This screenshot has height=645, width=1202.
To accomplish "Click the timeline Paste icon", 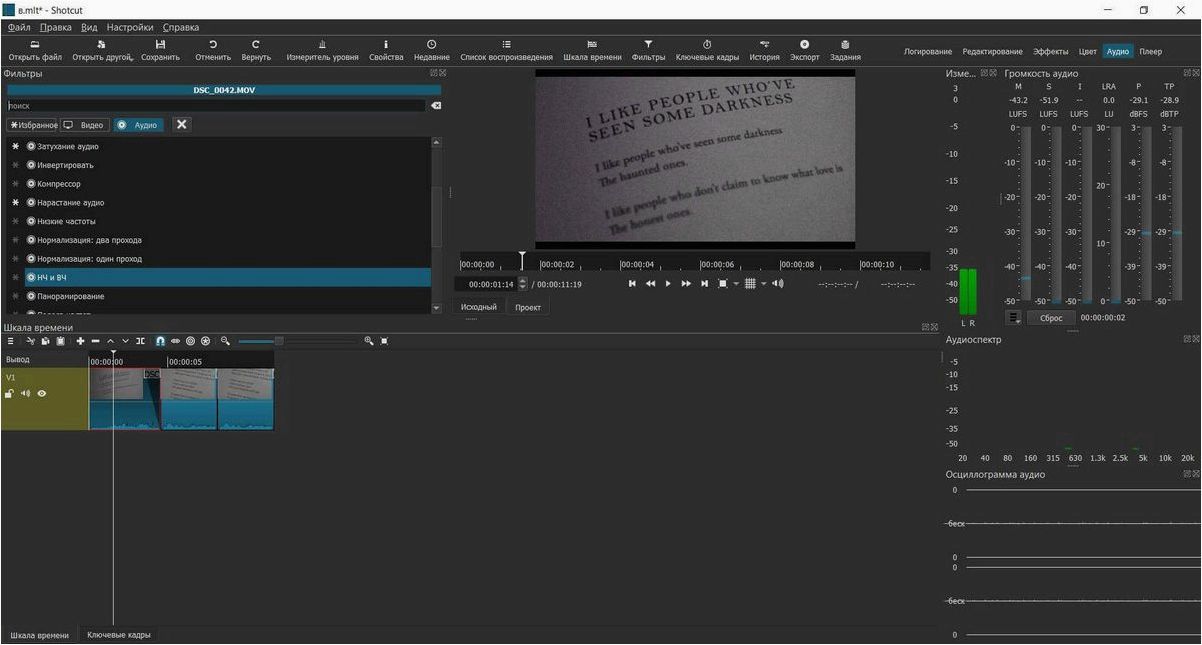I will [60, 341].
